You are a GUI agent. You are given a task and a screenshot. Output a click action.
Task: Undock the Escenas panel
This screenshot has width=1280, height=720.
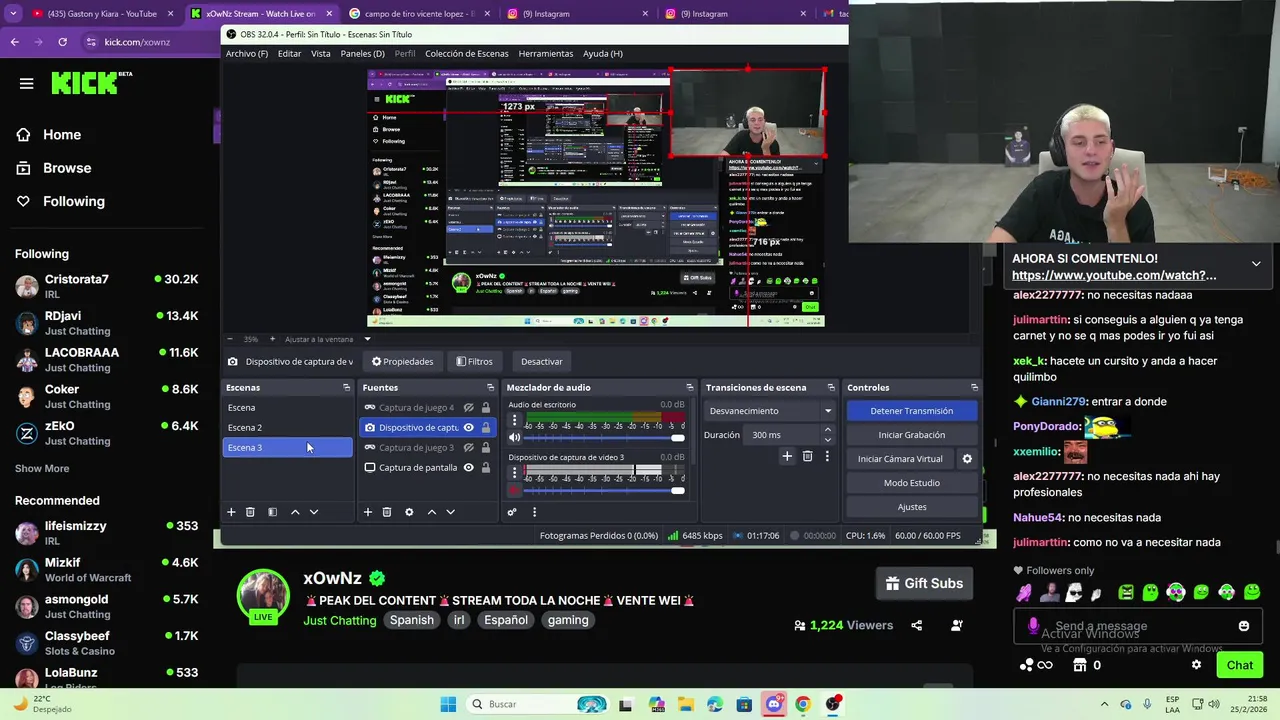click(x=347, y=388)
